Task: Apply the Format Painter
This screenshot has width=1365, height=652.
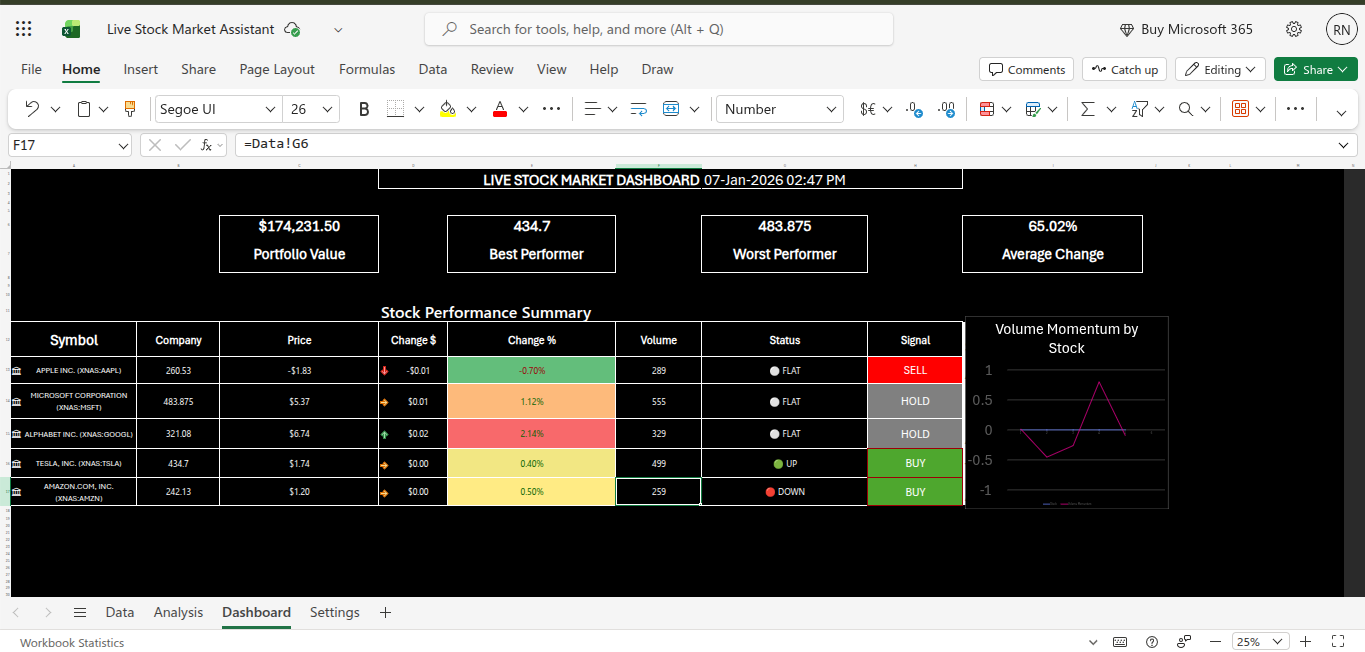Action: pyautogui.click(x=130, y=108)
